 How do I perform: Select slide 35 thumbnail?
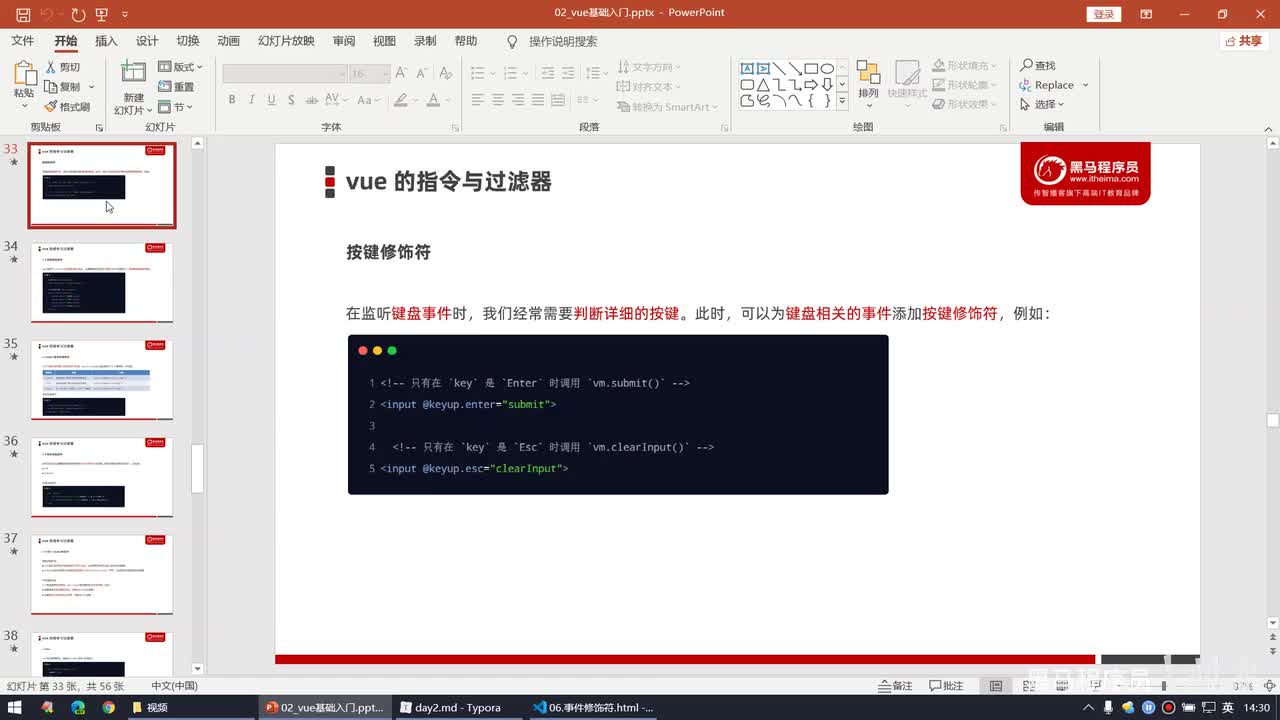[x=102, y=379]
